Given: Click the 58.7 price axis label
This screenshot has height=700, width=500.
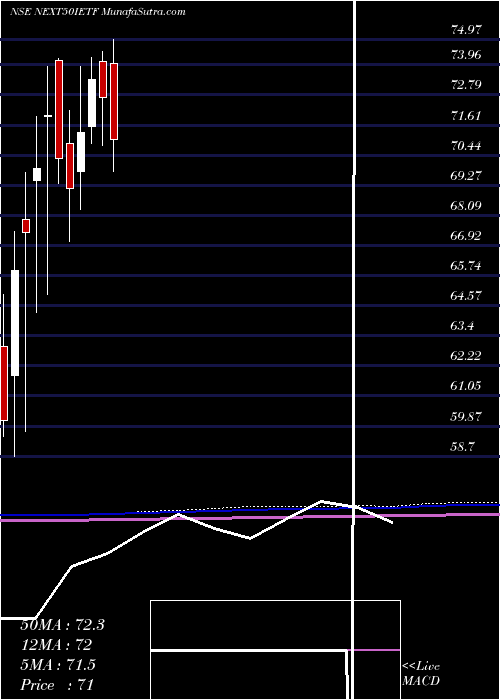Looking at the screenshot, I should (x=462, y=446).
